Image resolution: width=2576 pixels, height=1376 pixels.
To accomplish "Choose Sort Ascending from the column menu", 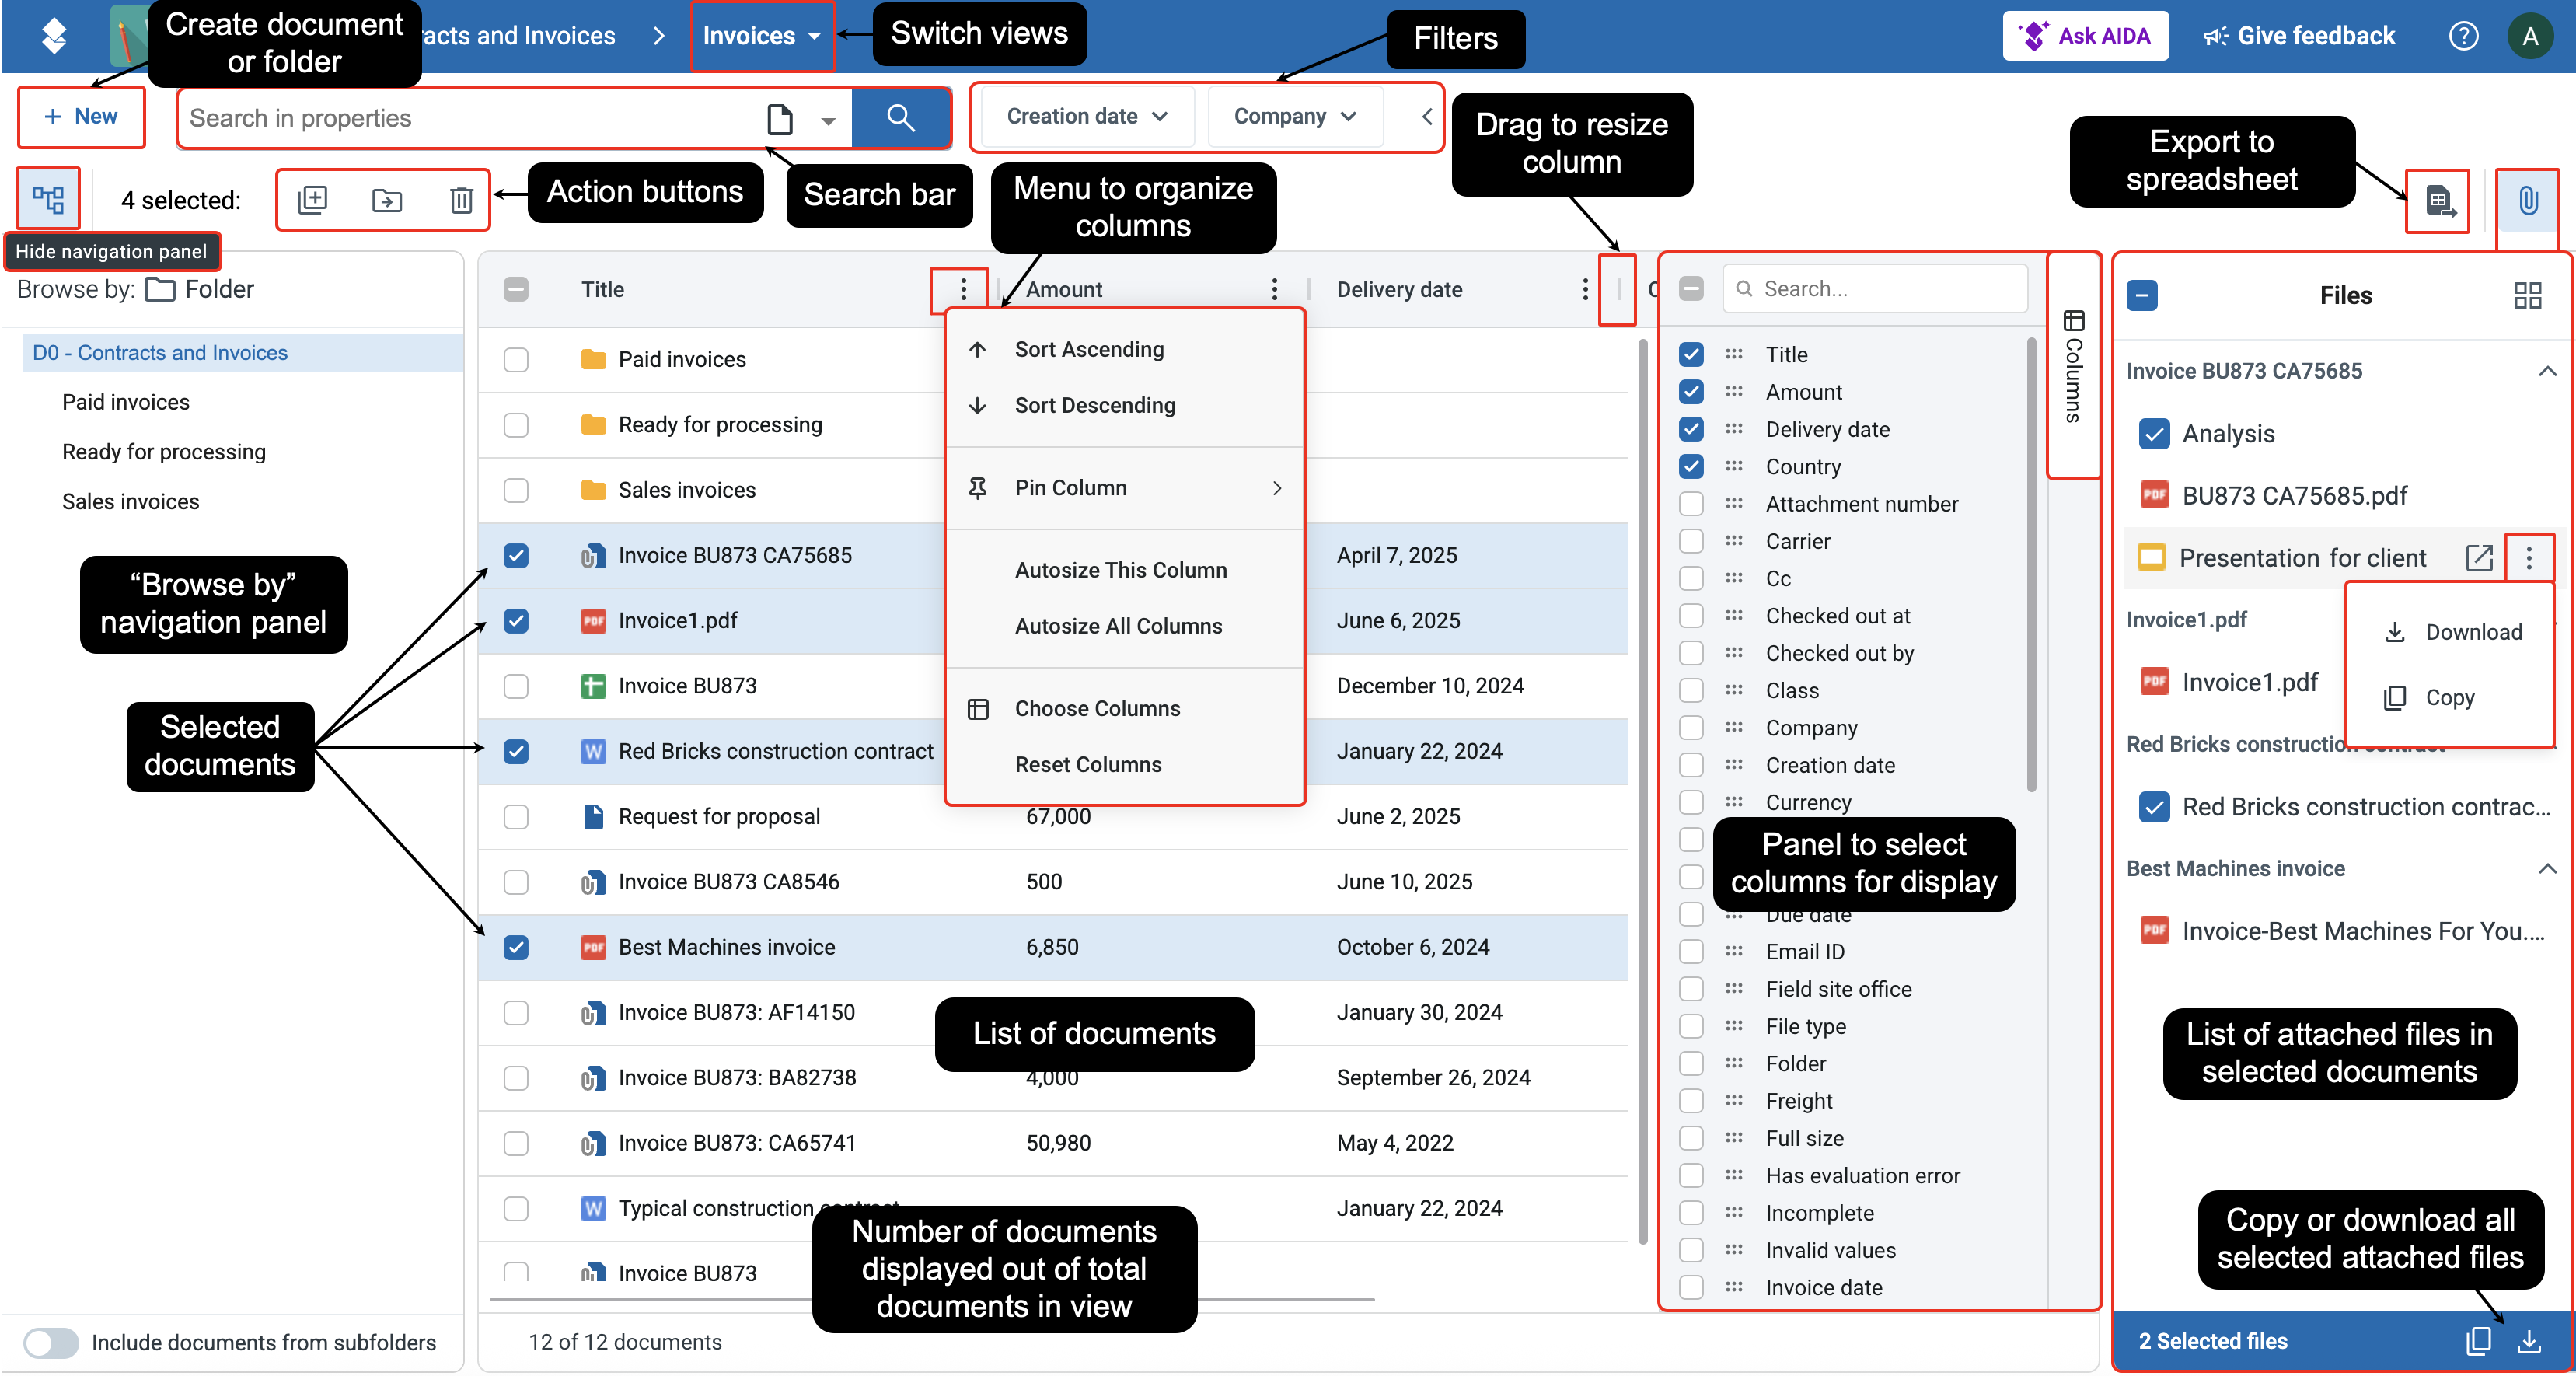I will coord(1124,349).
